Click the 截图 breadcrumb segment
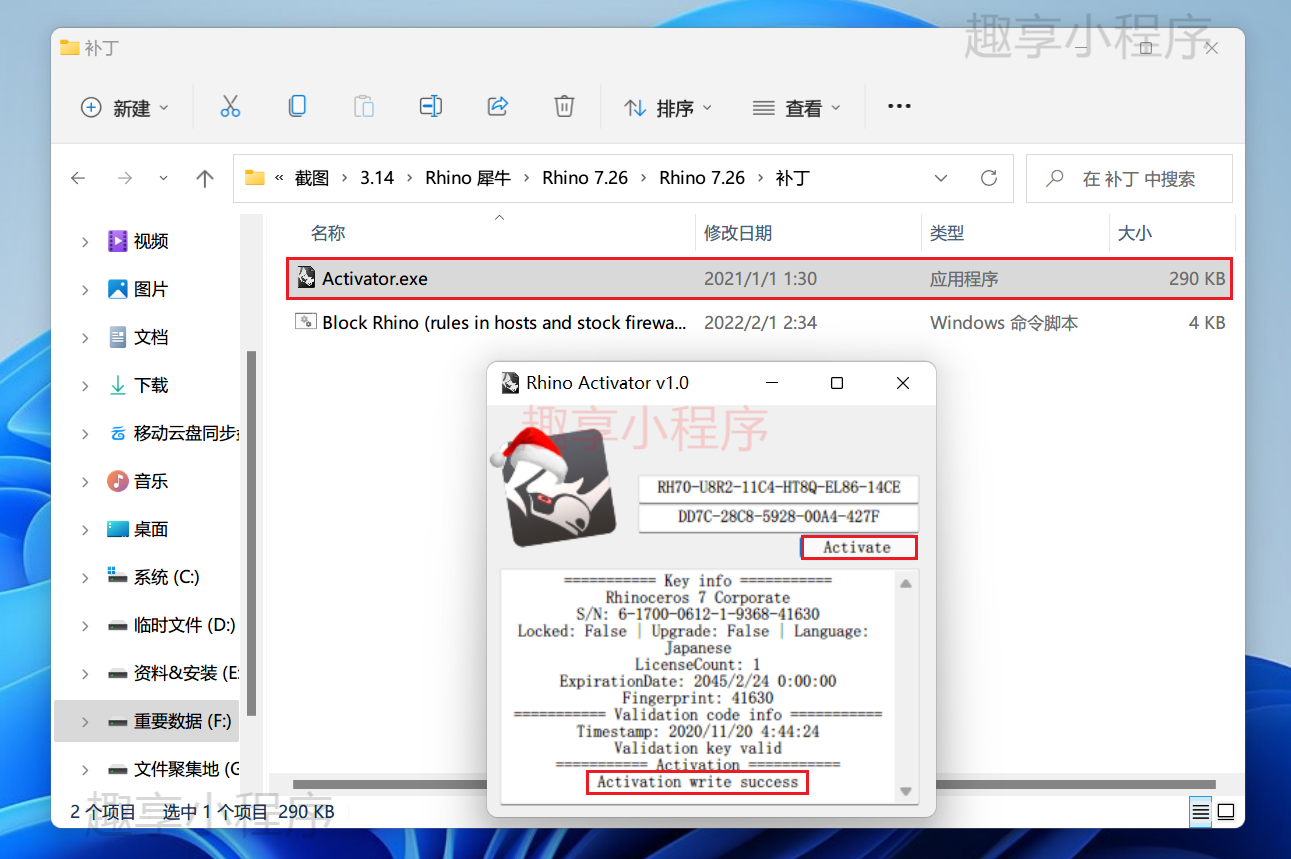Screen dimensions: 1291x859 [x=313, y=178]
